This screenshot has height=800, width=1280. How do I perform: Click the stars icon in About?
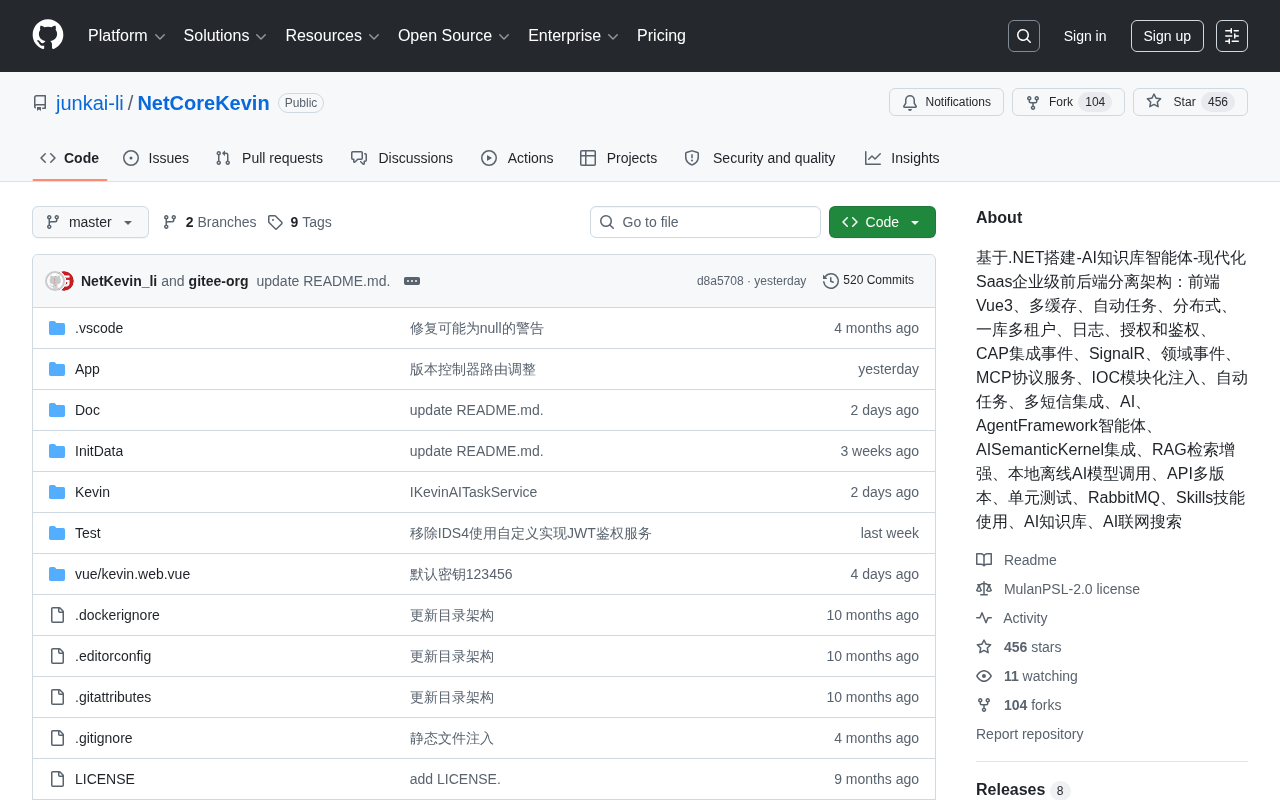[984, 647]
